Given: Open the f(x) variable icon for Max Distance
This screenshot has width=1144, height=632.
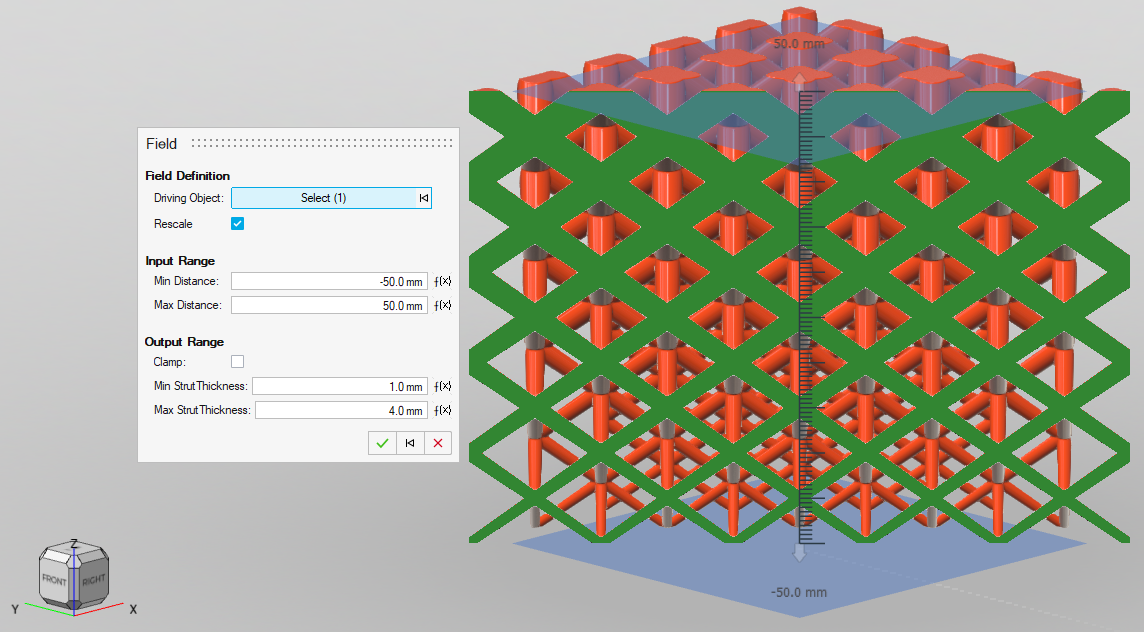Looking at the screenshot, I should [443, 305].
